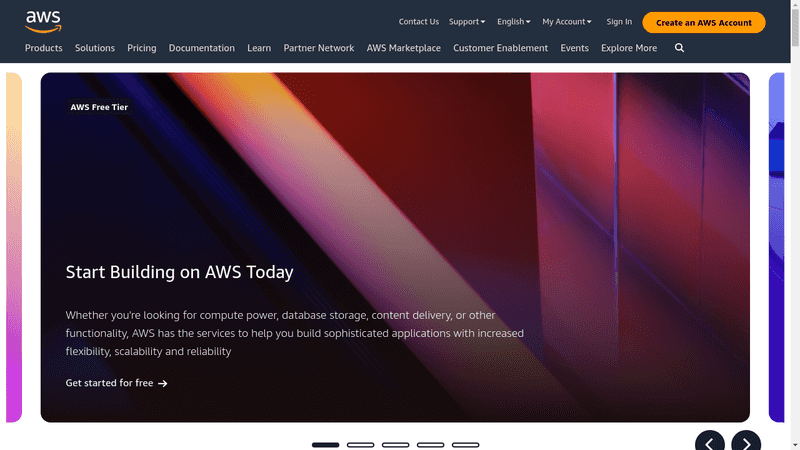Click the AWS Free Tier badge

point(99,107)
